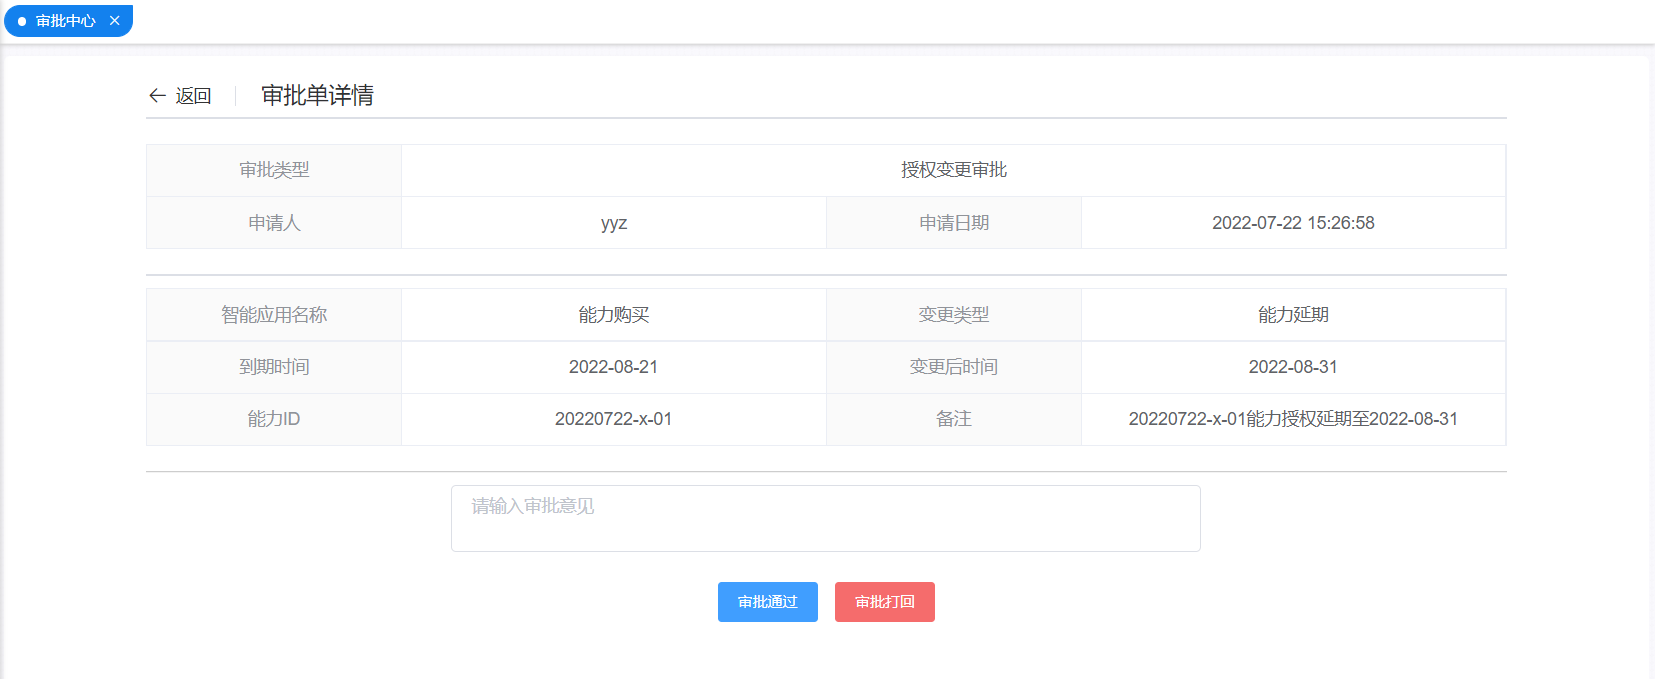Click the 能力延期 change type value

[1293, 315]
